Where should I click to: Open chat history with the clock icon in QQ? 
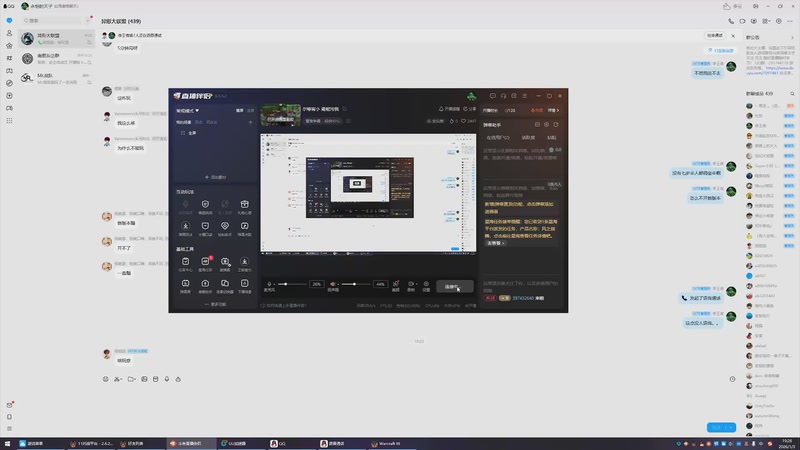point(732,379)
